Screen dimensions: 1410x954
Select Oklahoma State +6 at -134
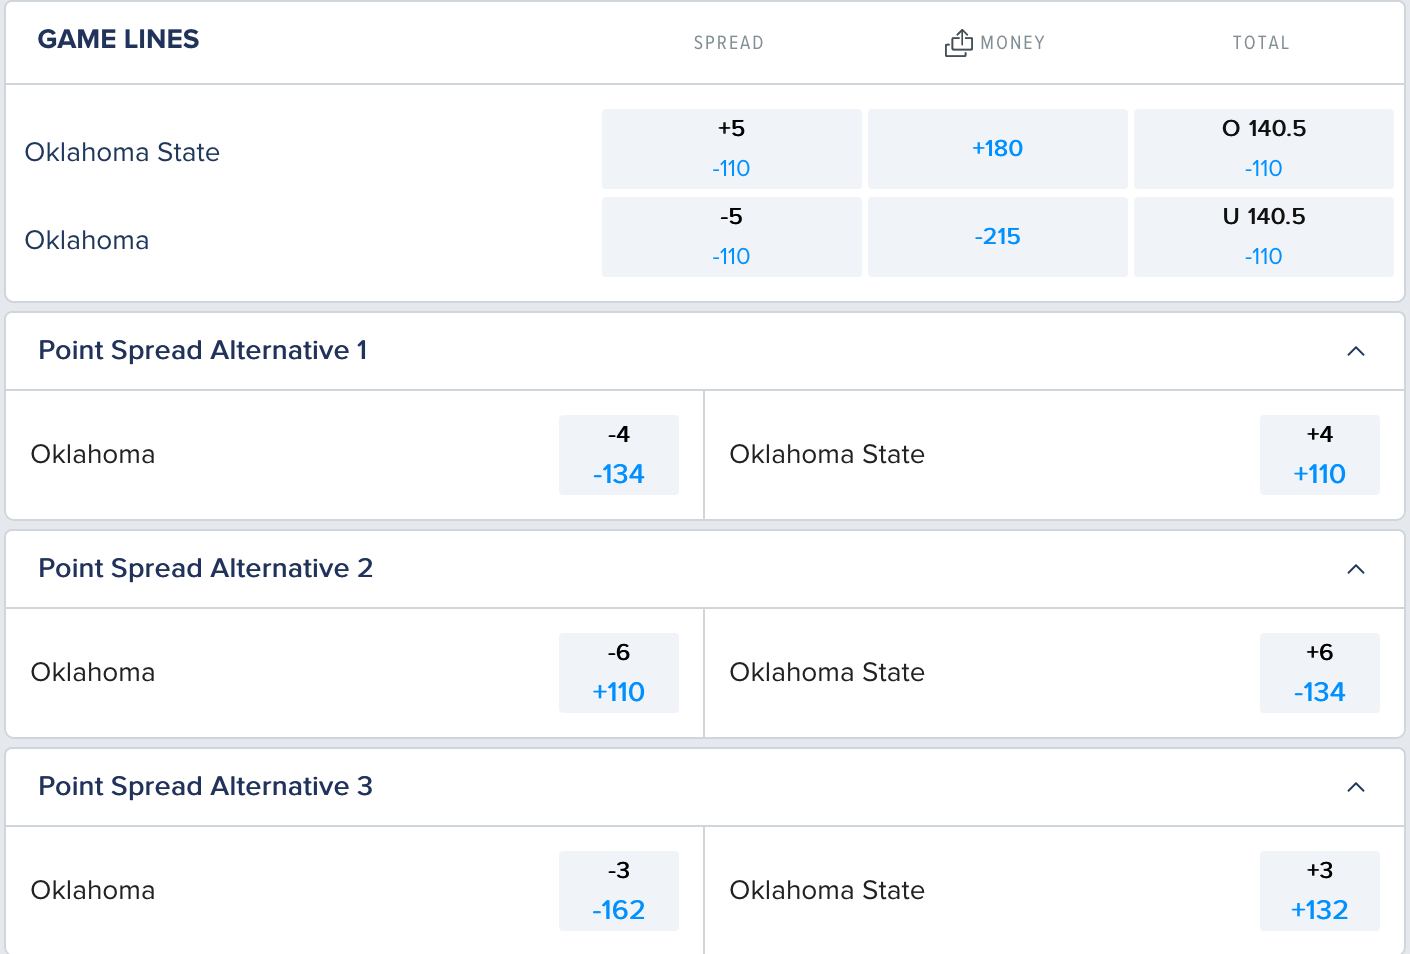point(1320,673)
